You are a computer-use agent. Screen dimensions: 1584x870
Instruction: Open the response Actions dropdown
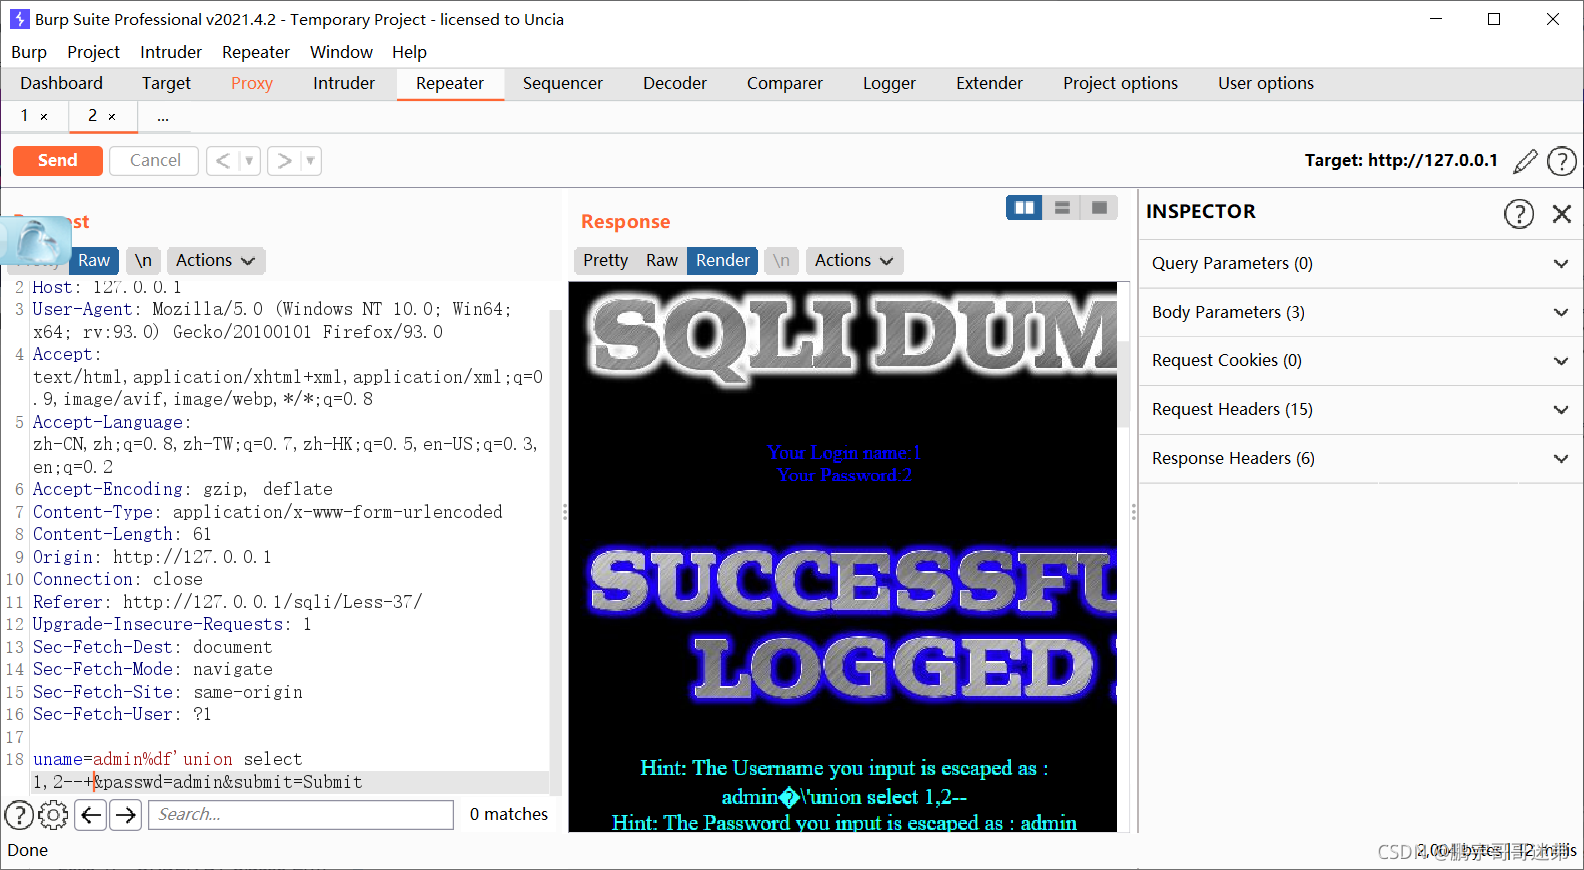(x=853, y=260)
